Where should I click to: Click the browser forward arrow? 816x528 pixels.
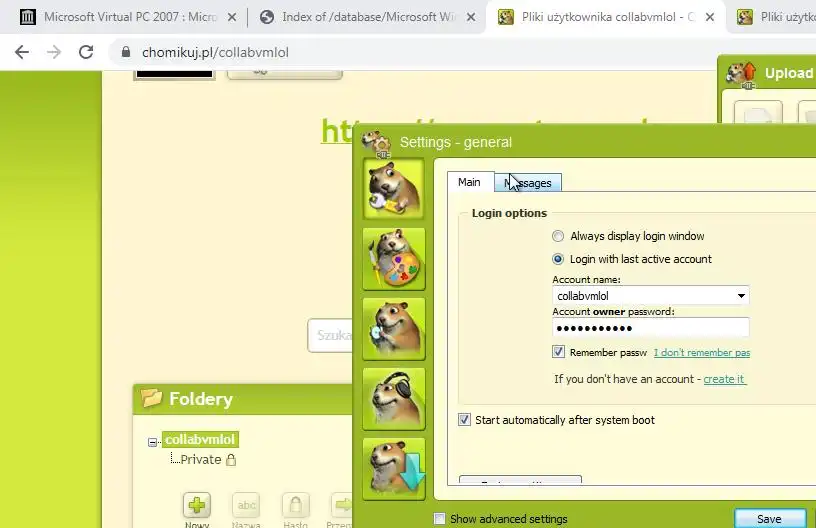point(54,52)
